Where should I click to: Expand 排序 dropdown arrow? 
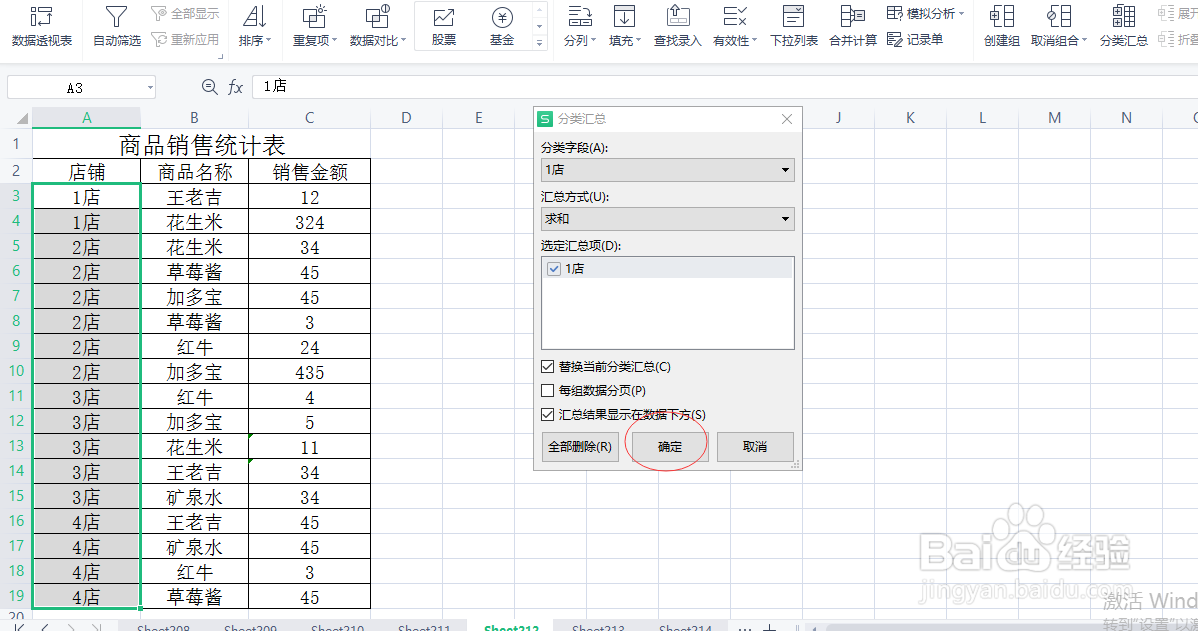tap(268, 40)
